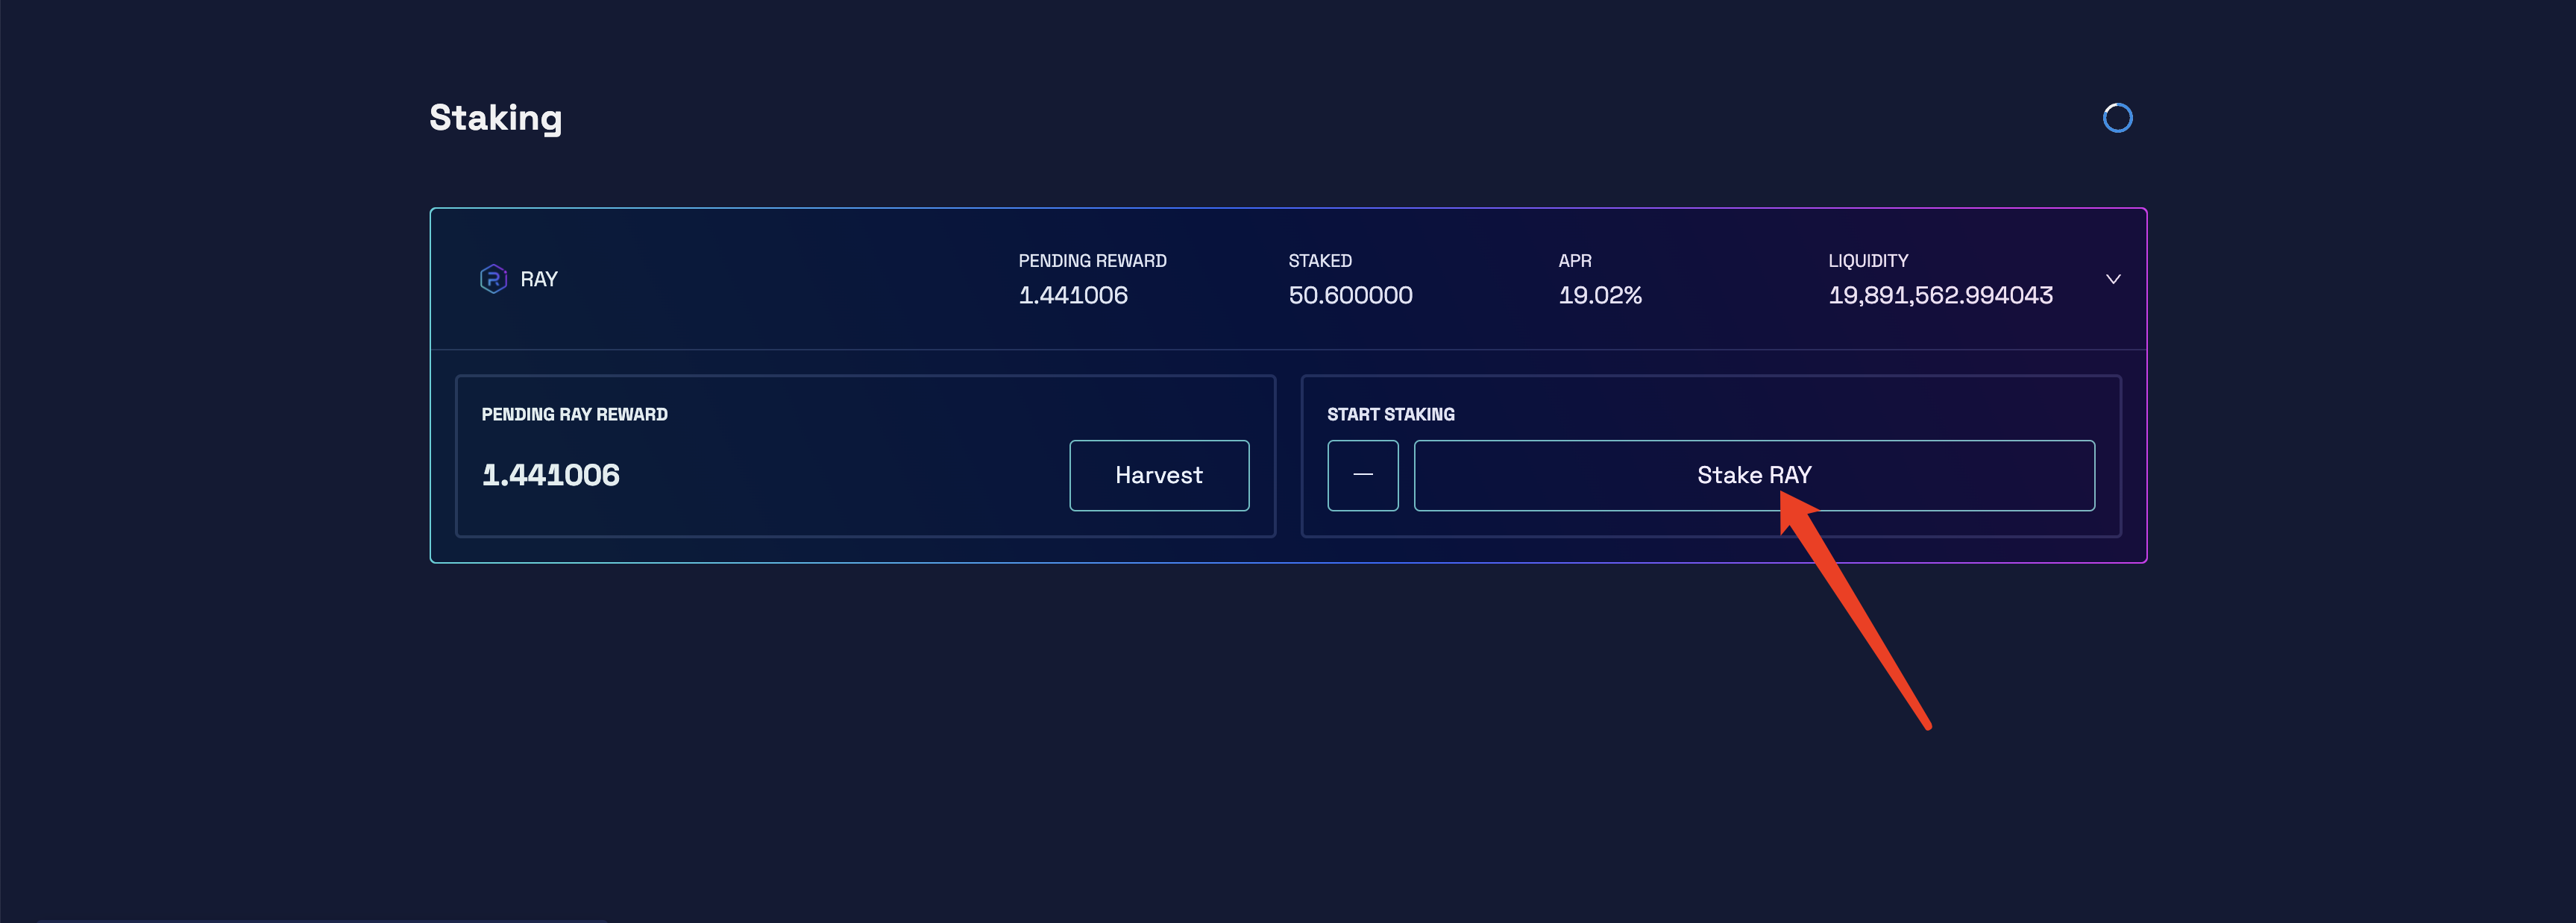Click the RAY pool name label
The image size is (2576, 923).
tap(539, 279)
